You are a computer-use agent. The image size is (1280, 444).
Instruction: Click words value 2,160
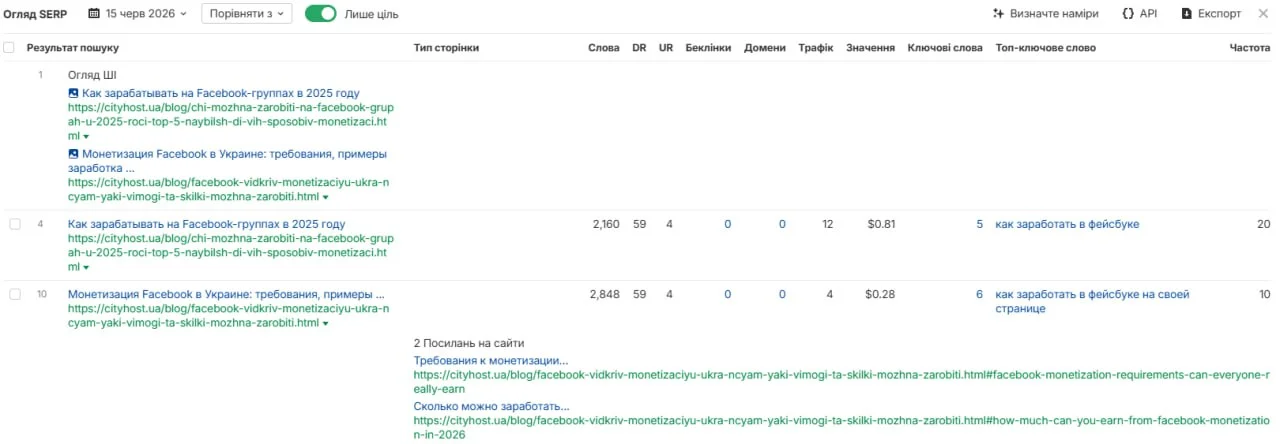(x=605, y=224)
